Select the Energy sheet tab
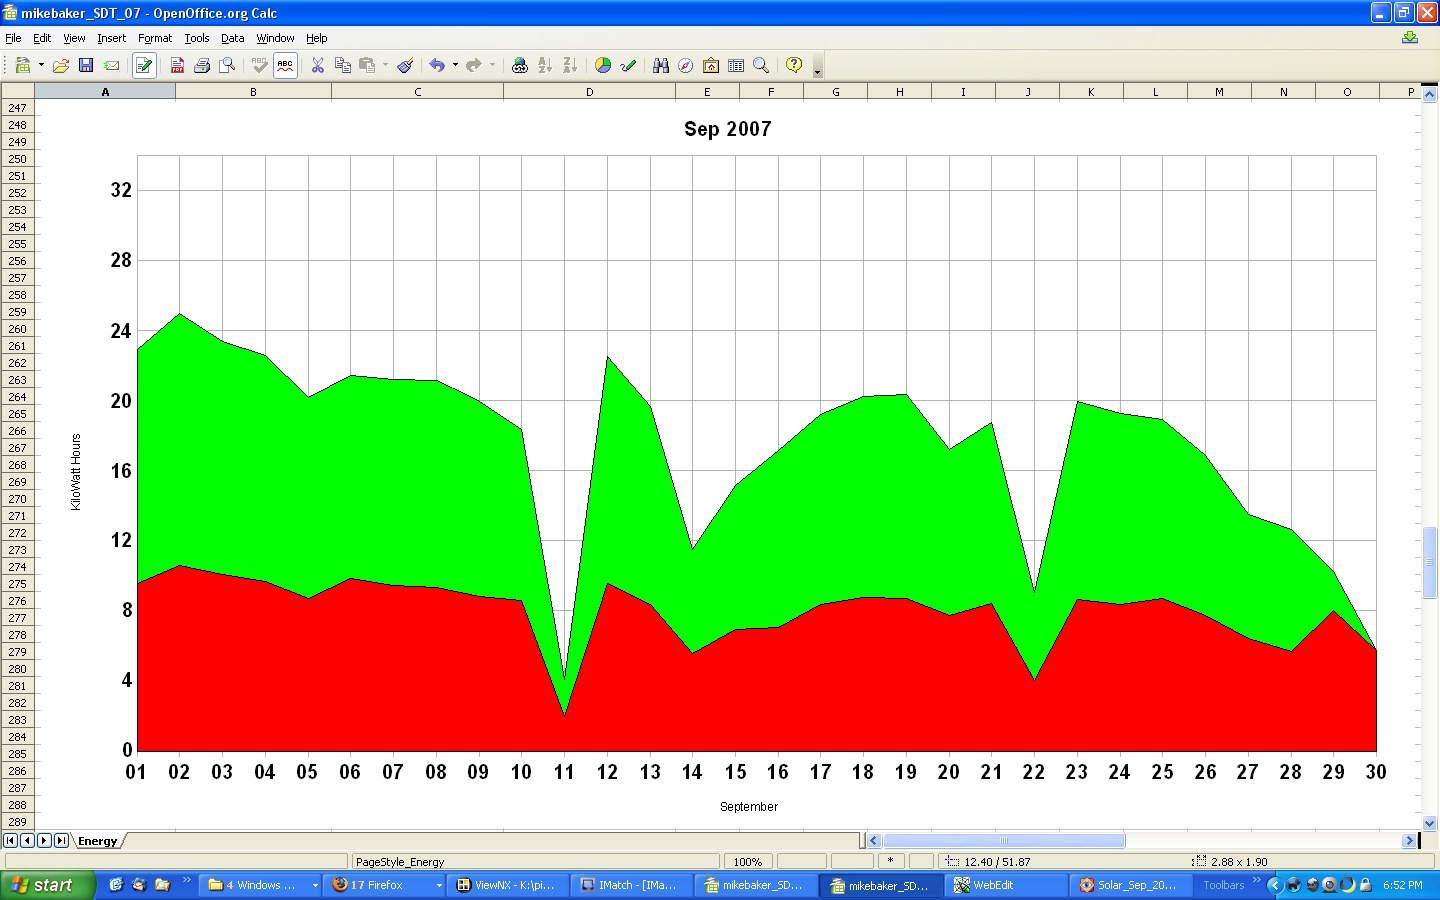 click(97, 841)
